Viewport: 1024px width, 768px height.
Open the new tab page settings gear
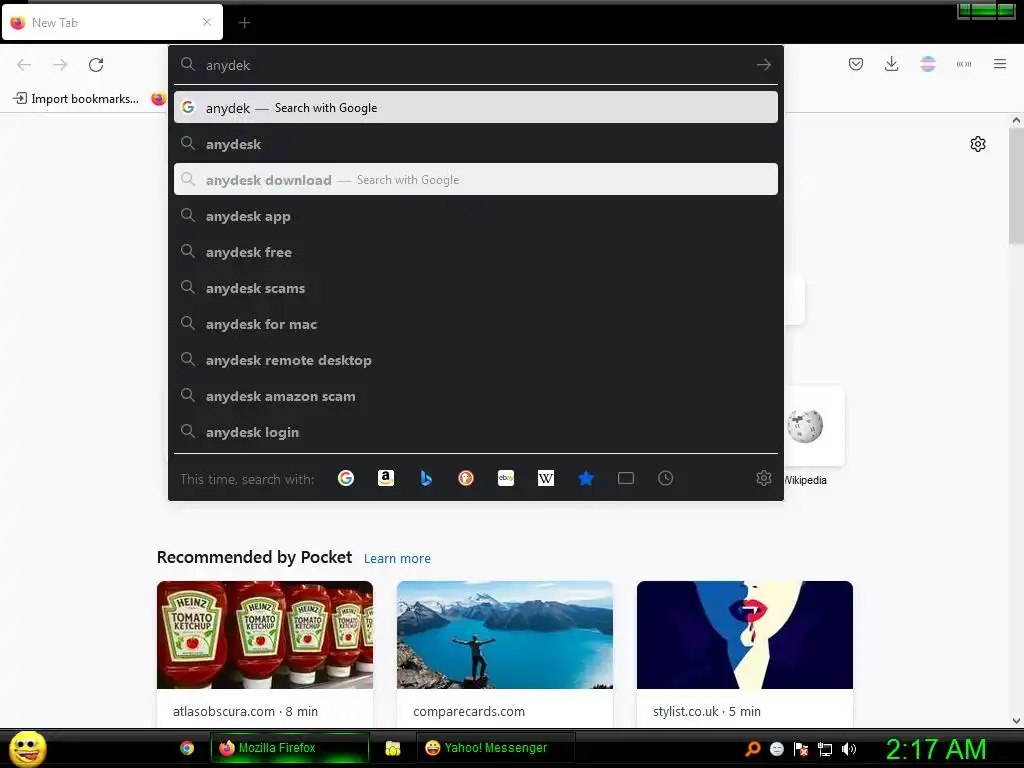977,144
